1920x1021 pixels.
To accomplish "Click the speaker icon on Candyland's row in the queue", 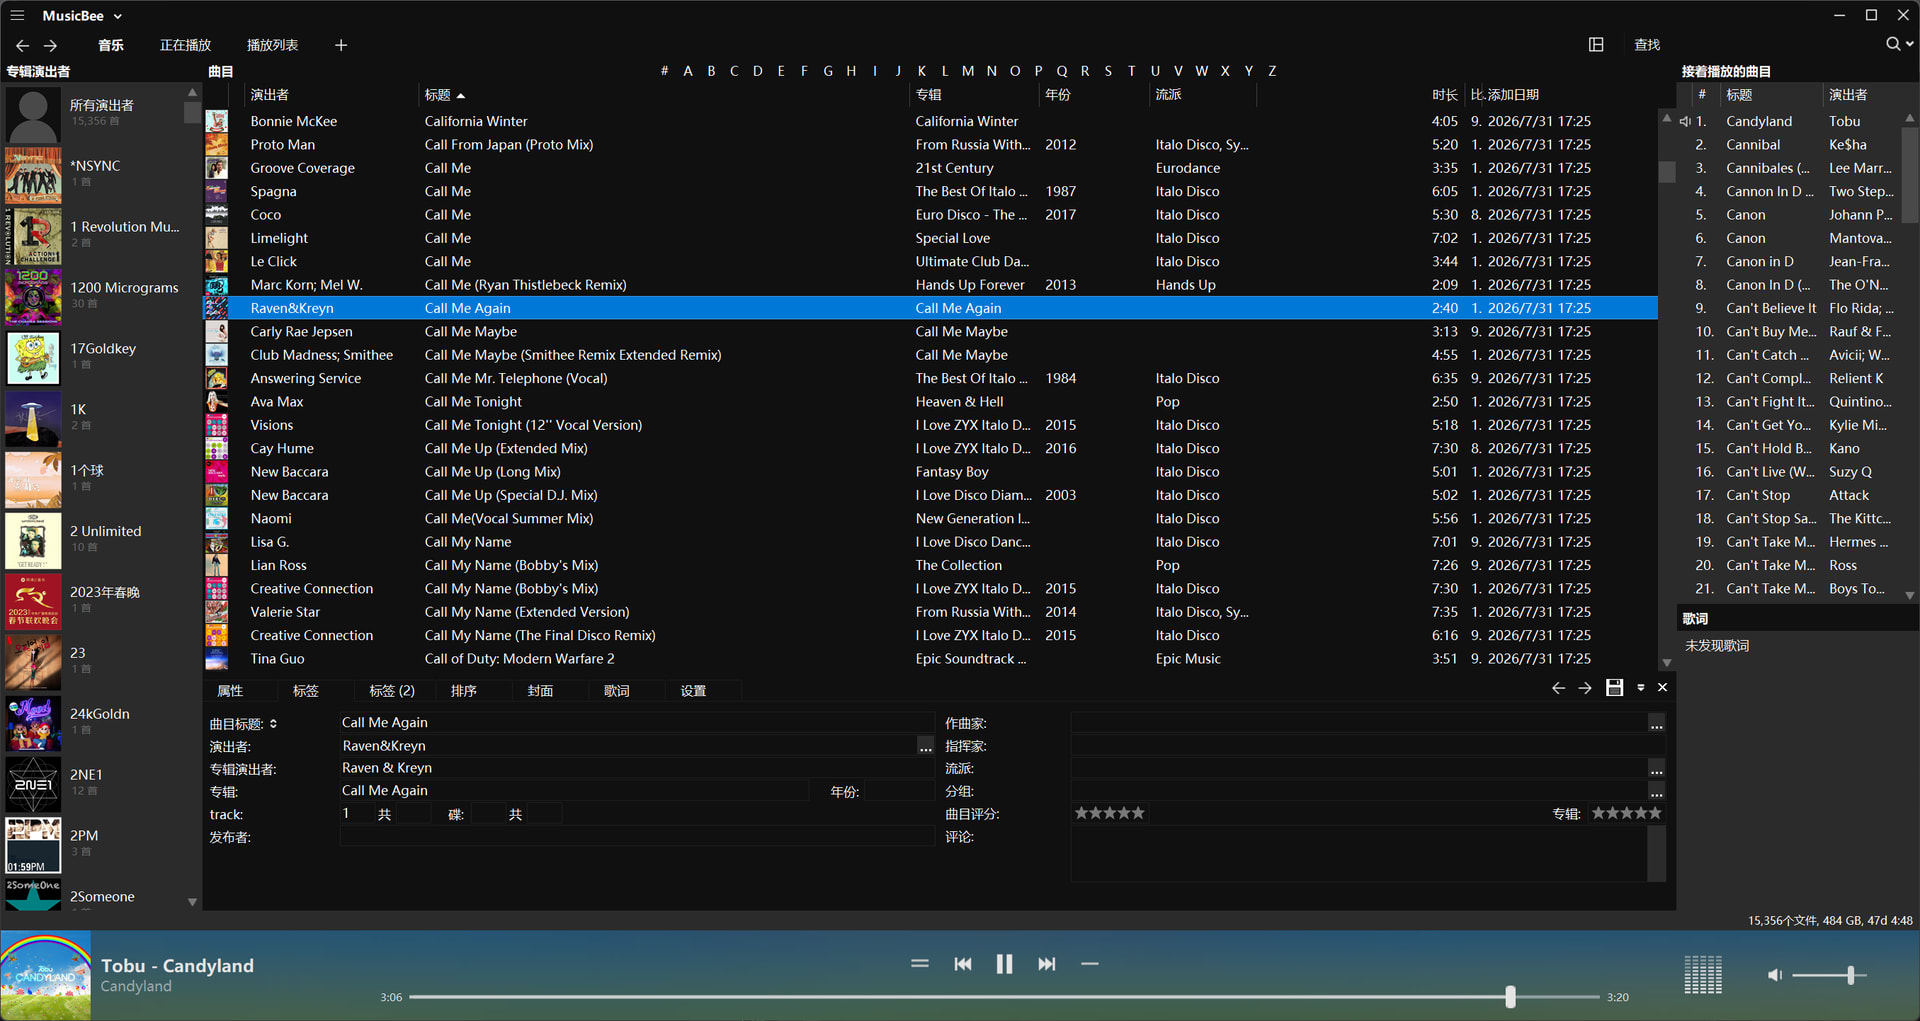I will (x=1685, y=121).
